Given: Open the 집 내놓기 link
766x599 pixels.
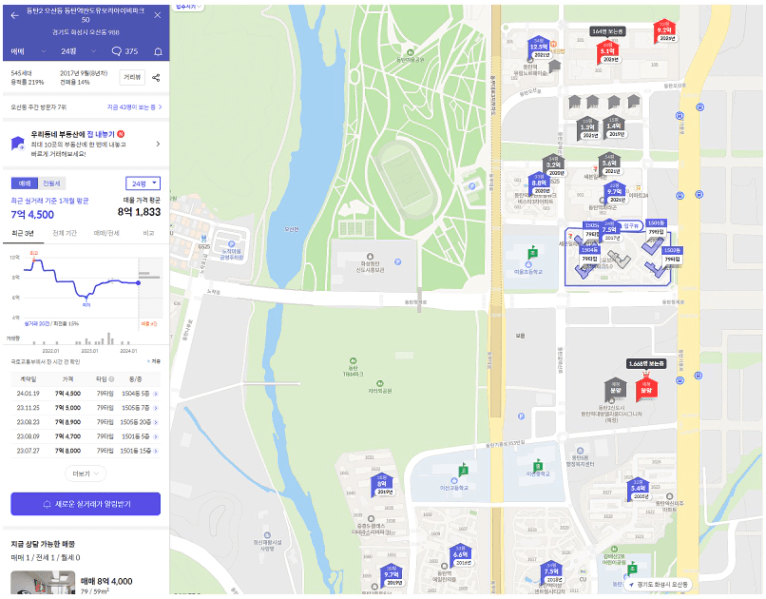Looking at the screenshot, I should 101,134.
